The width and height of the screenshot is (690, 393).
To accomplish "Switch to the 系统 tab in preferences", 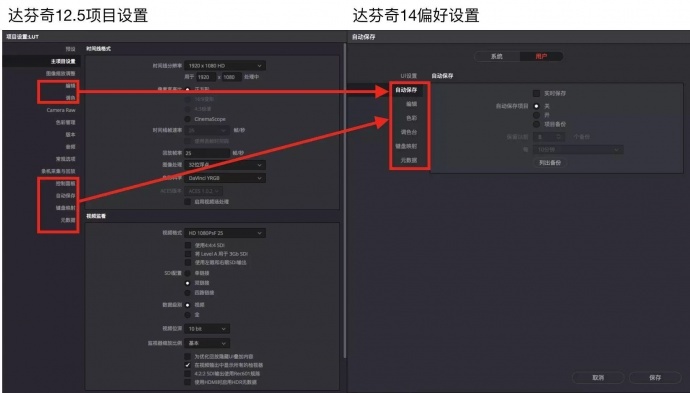I will [x=497, y=56].
